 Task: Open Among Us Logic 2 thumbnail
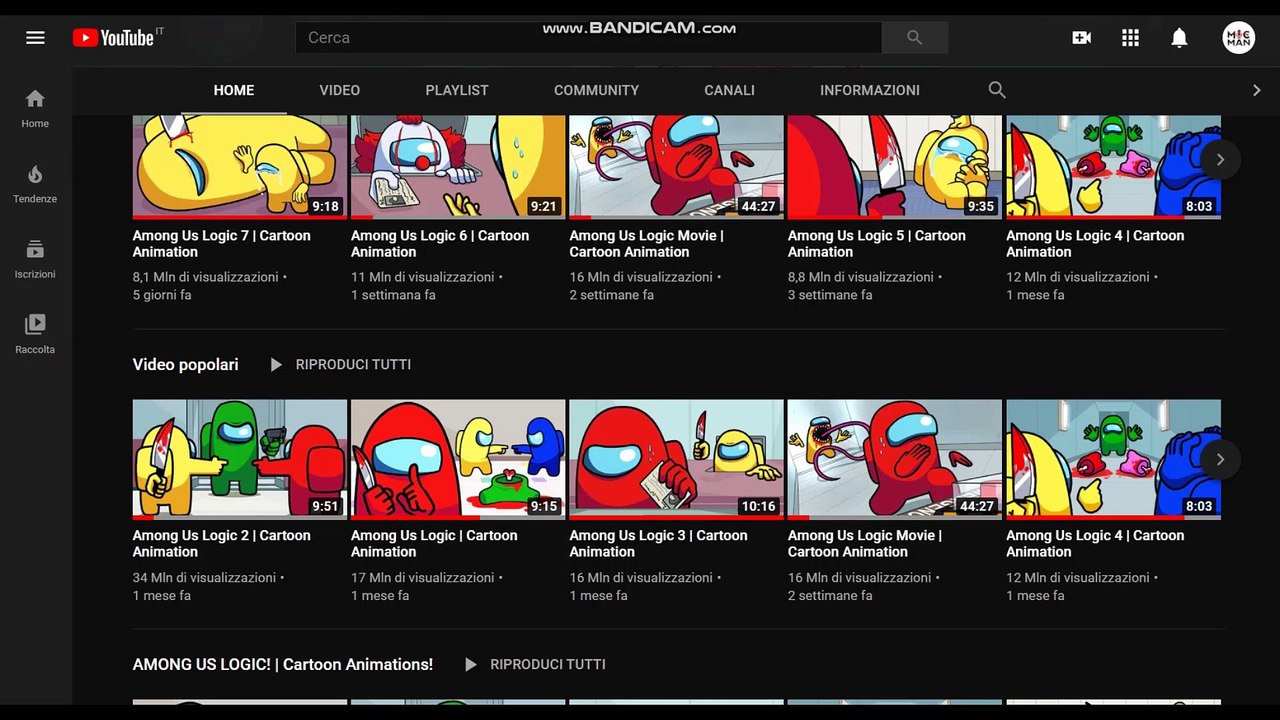(240, 460)
